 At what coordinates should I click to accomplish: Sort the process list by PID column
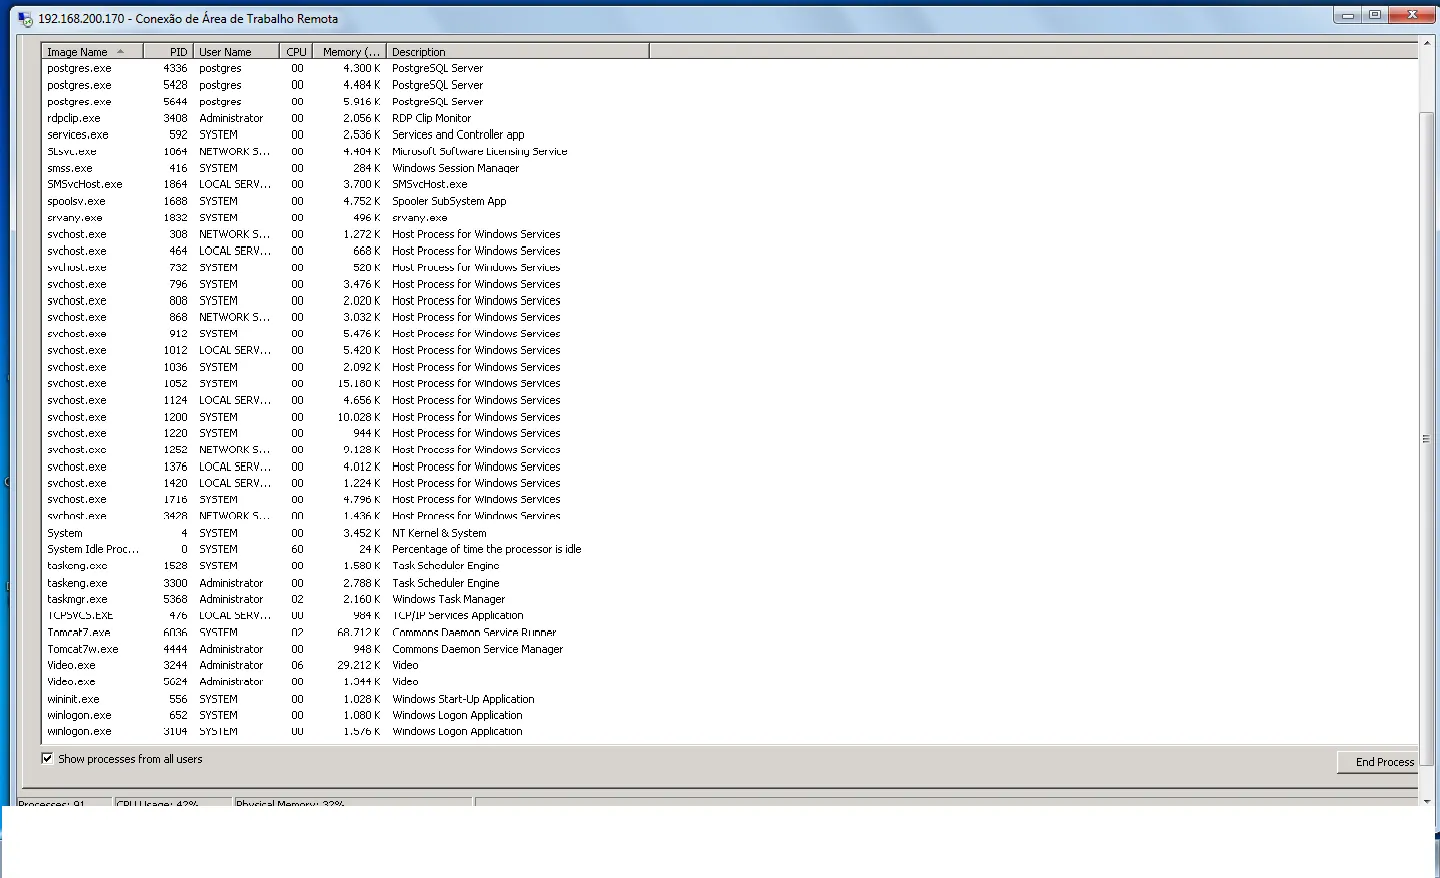click(x=168, y=52)
